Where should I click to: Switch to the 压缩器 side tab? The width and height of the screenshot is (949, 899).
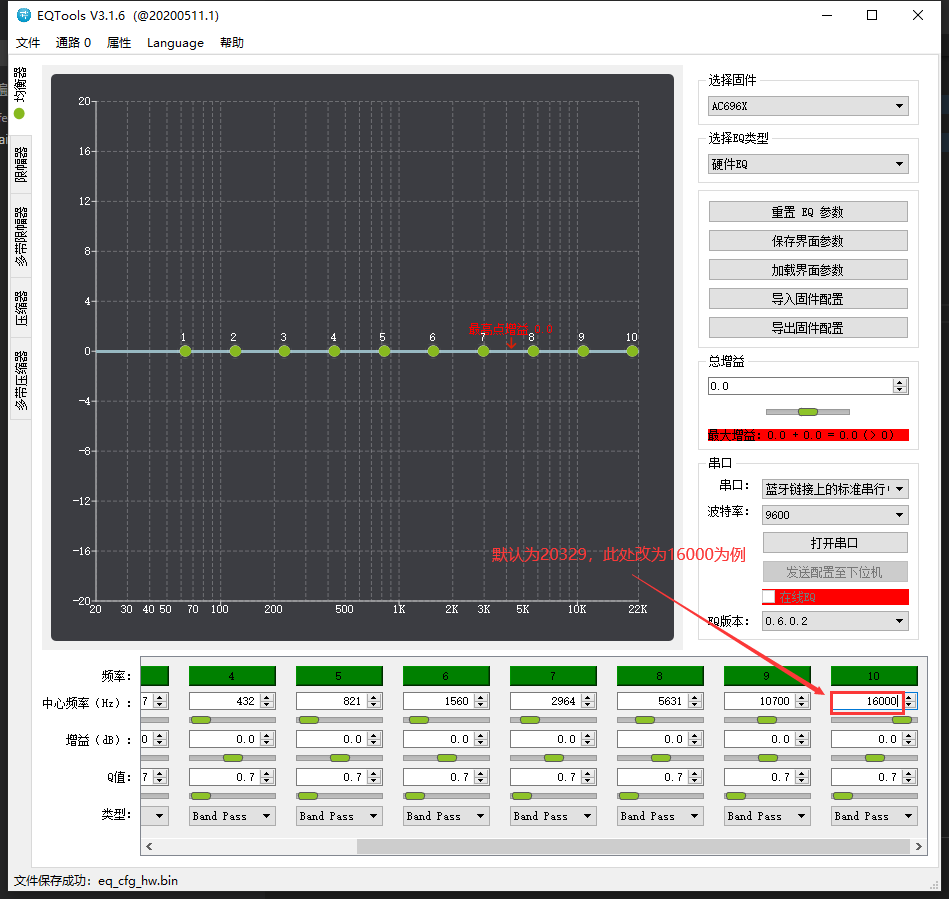click(x=21, y=308)
